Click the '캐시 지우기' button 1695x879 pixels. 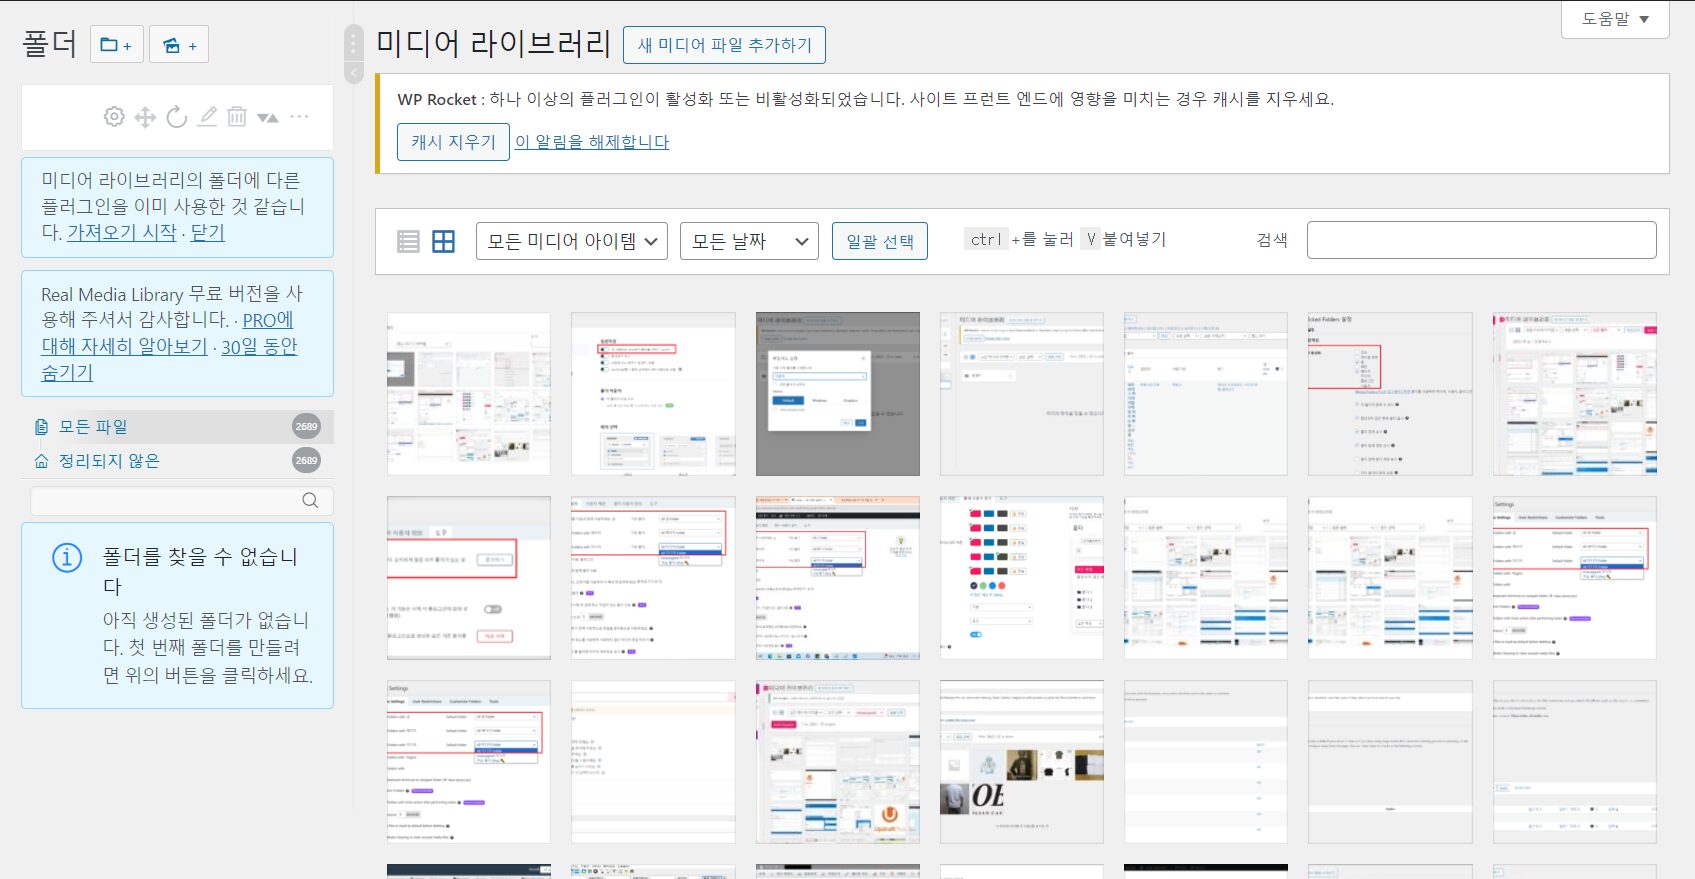tap(453, 142)
